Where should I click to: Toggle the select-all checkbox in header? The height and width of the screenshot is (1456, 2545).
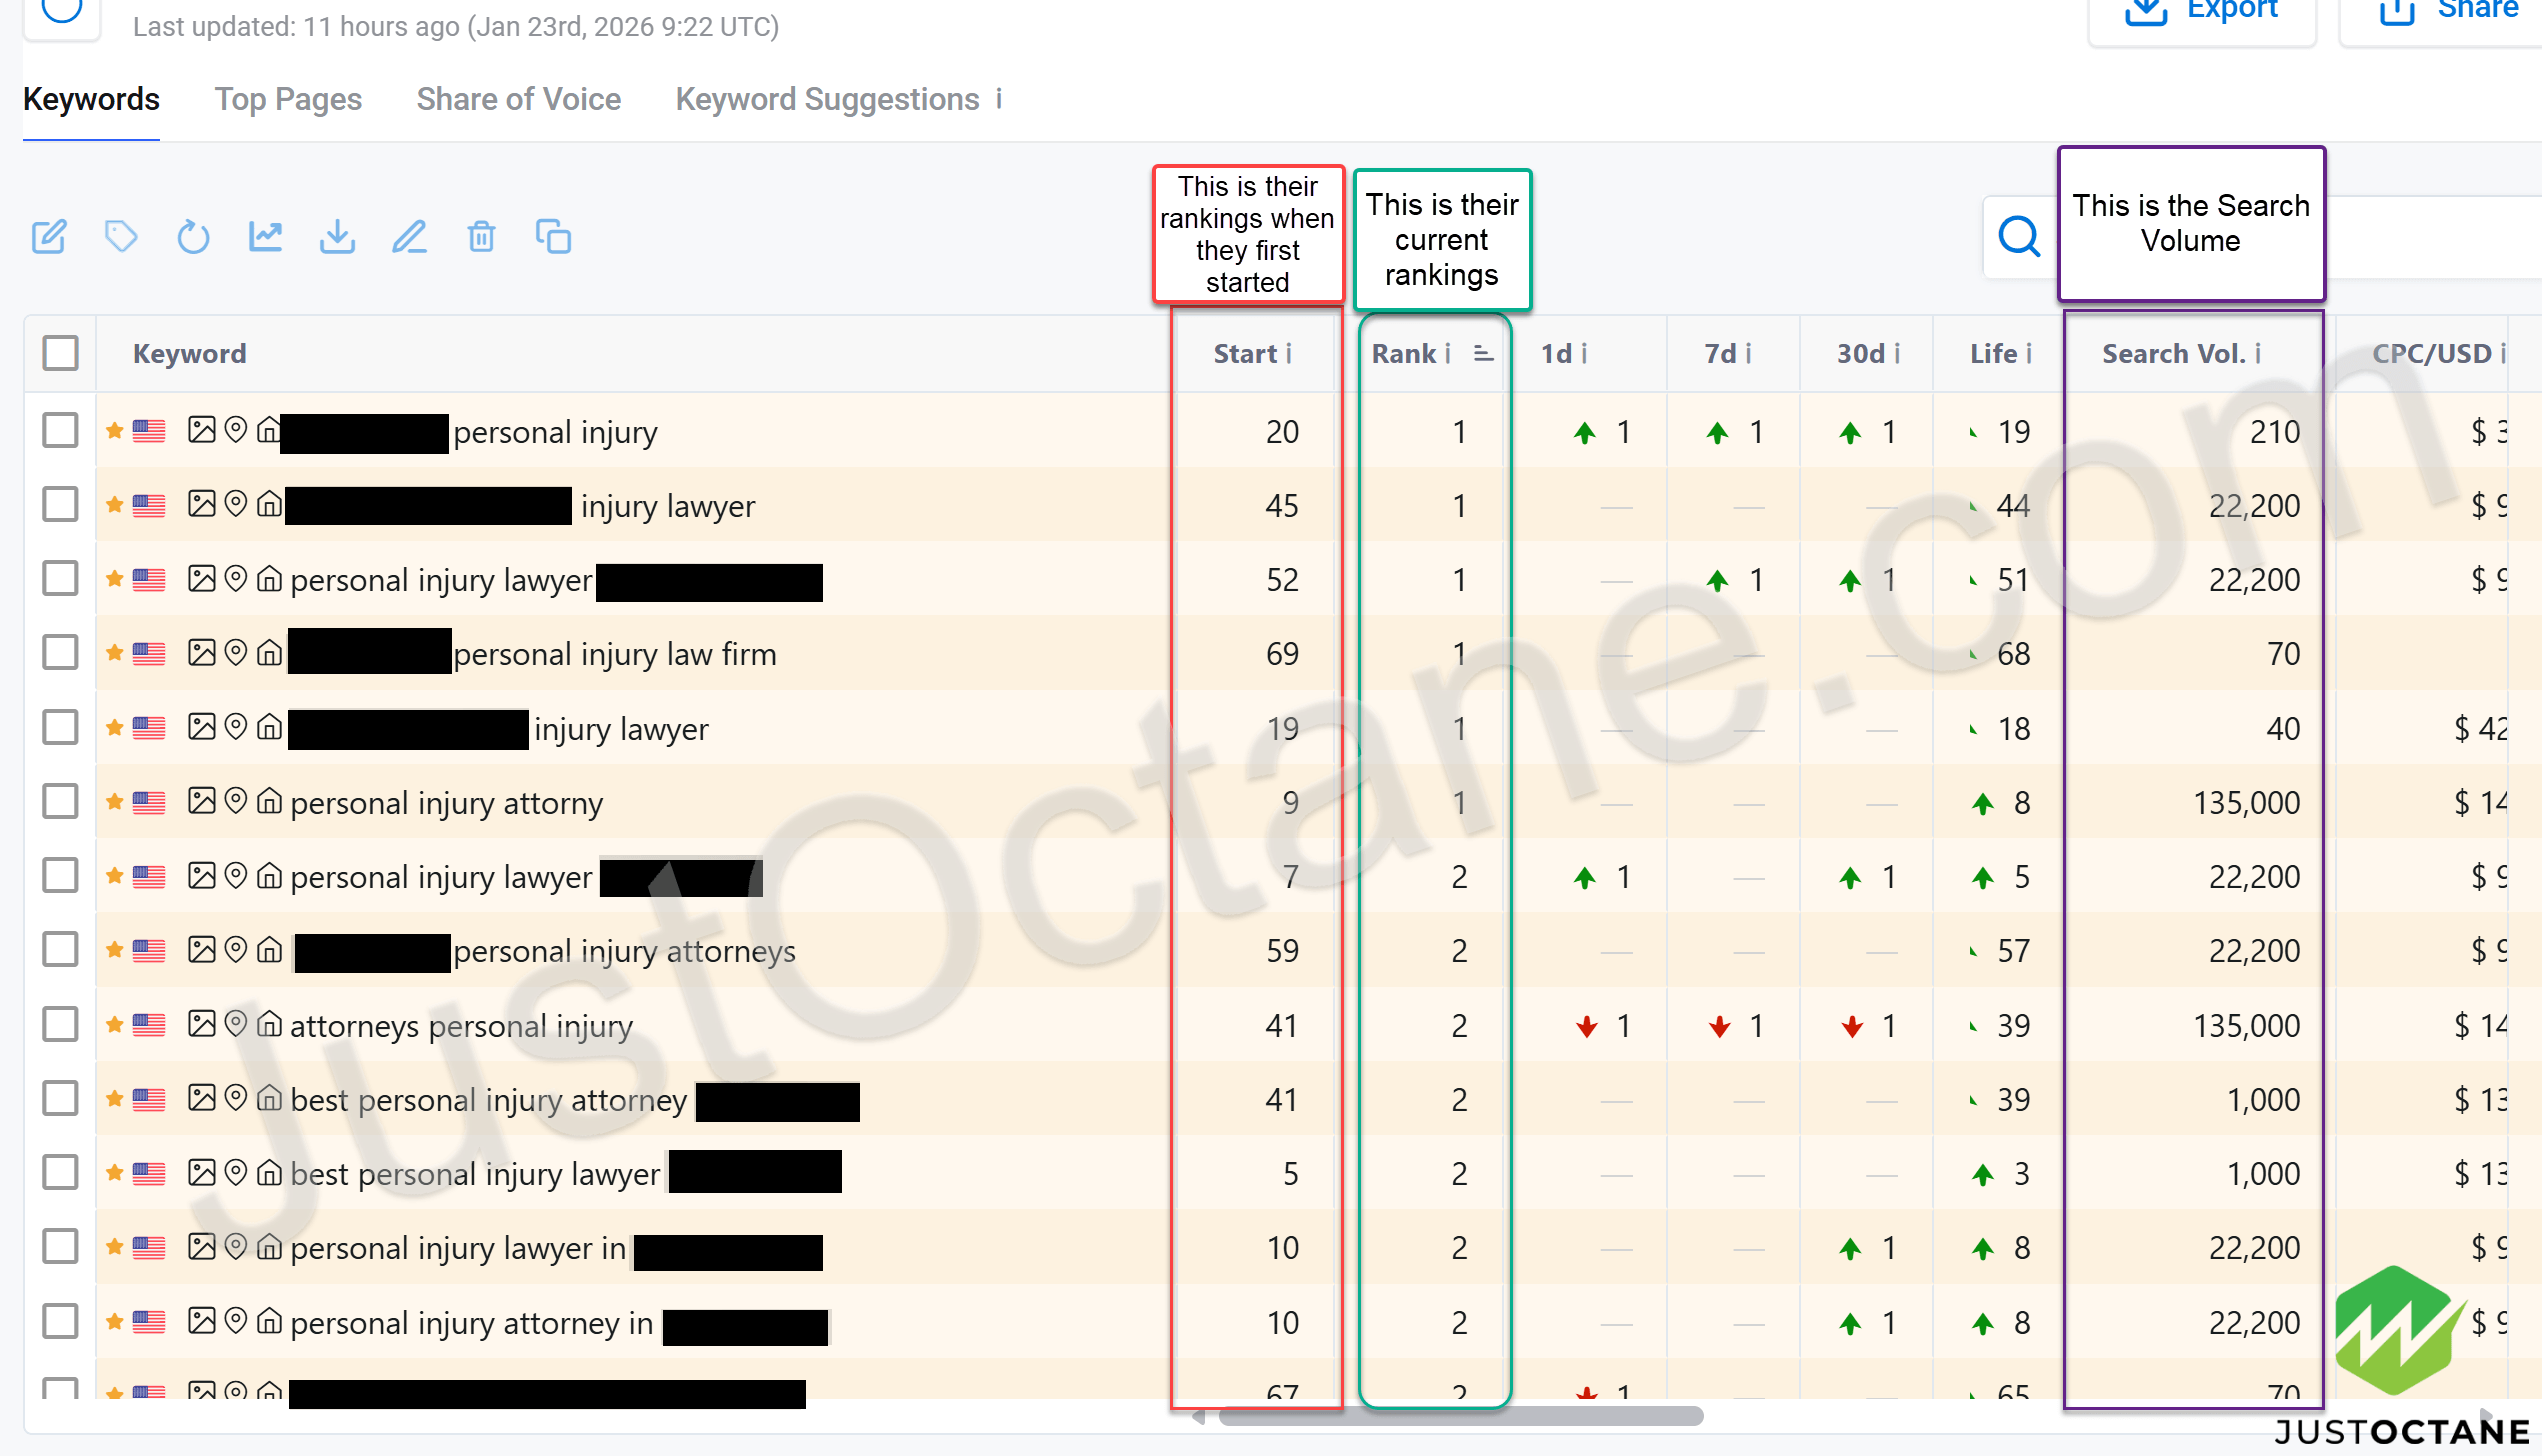tap(60, 353)
